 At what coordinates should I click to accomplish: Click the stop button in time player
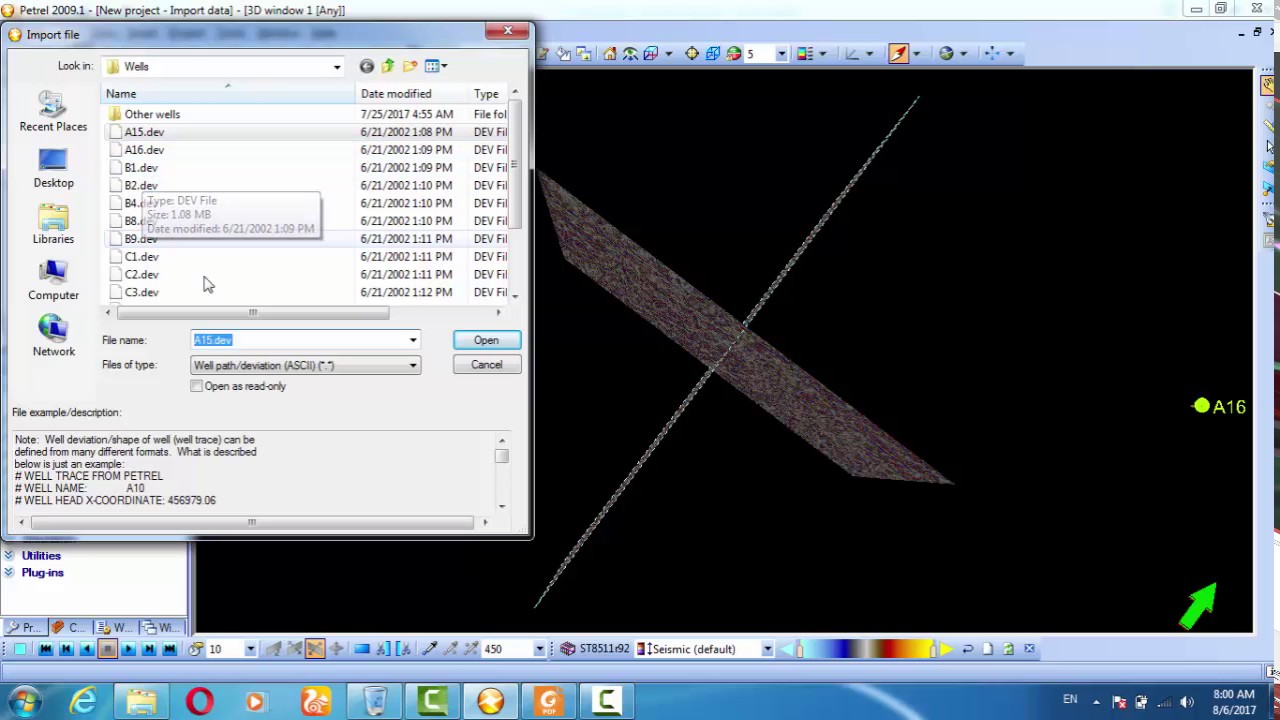(x=107, y=649)
